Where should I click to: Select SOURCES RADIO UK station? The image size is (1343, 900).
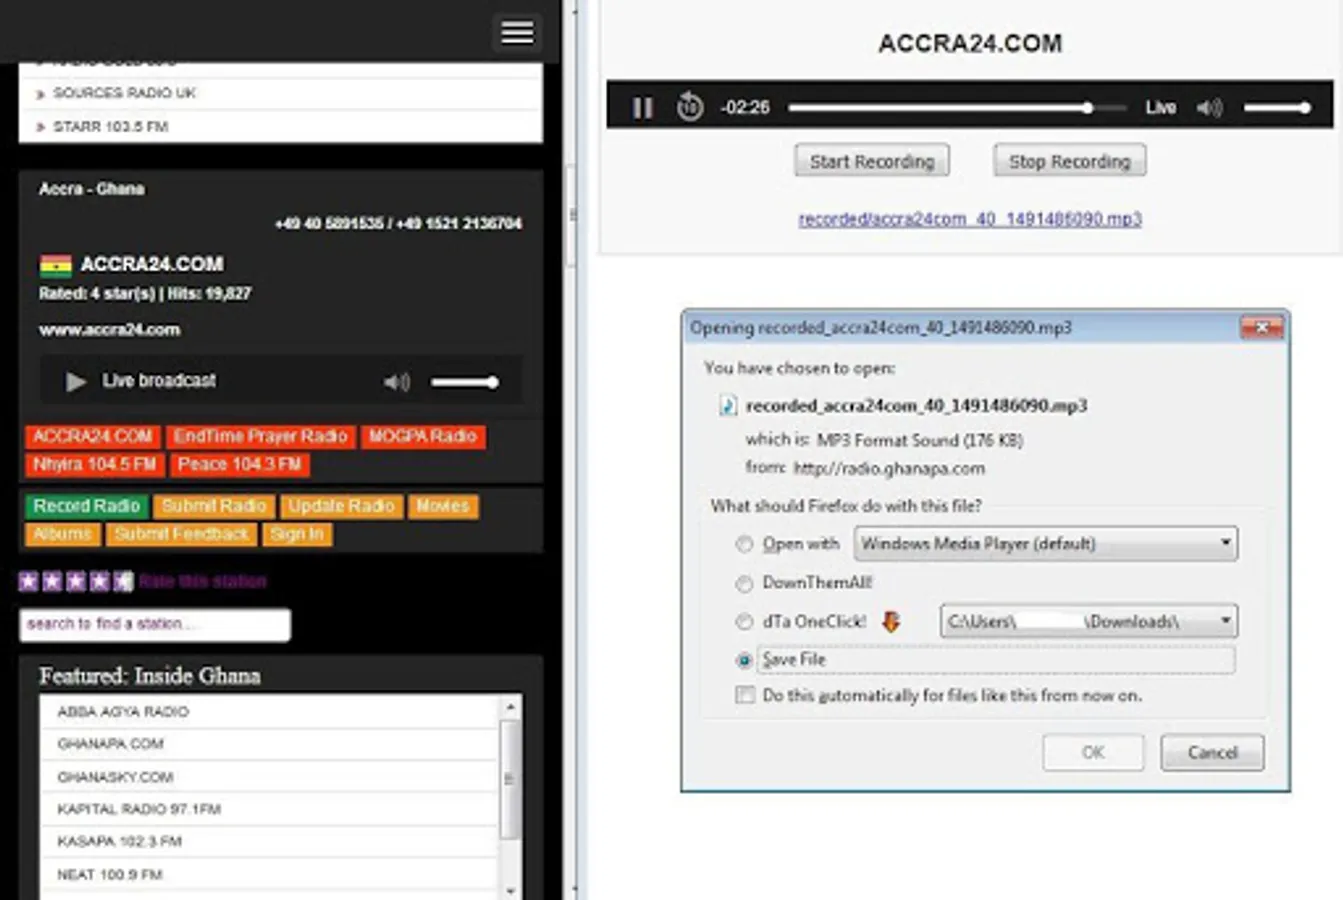pyautogui.click(x=281, y=93)
